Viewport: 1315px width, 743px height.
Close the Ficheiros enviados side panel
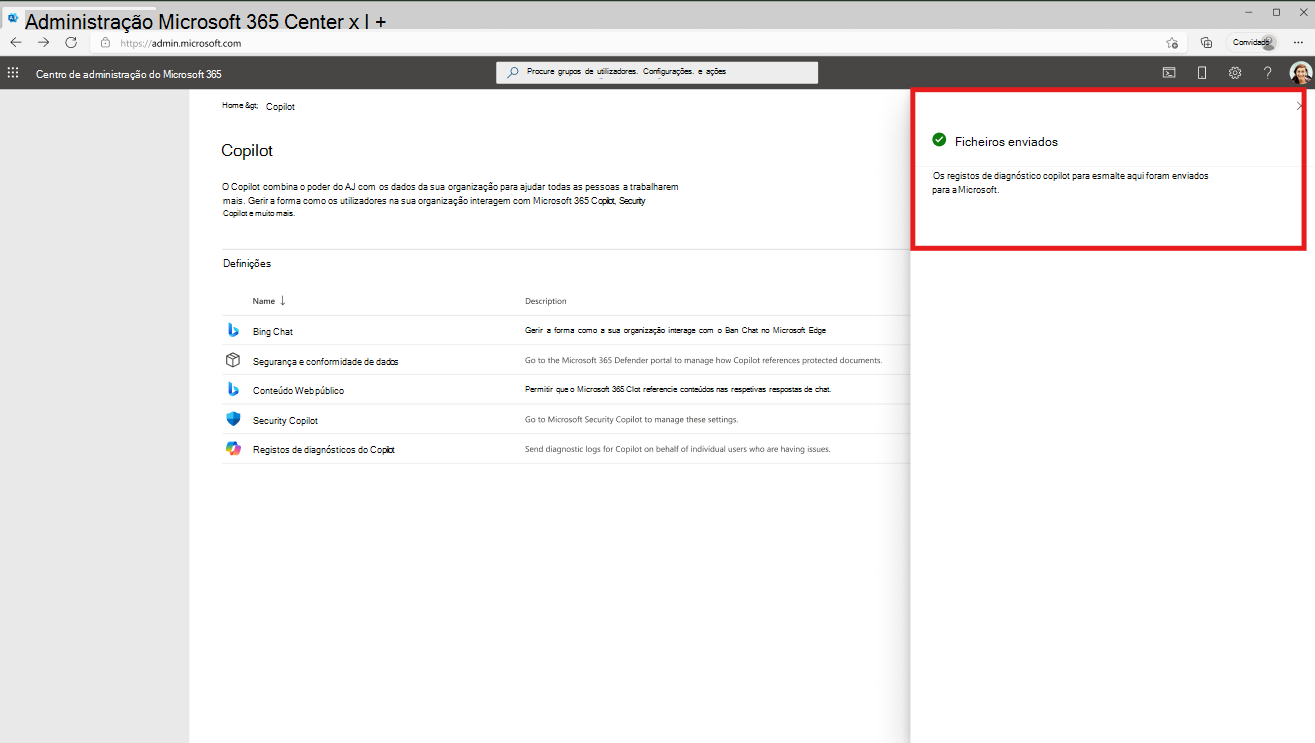tap(1299, 105)
